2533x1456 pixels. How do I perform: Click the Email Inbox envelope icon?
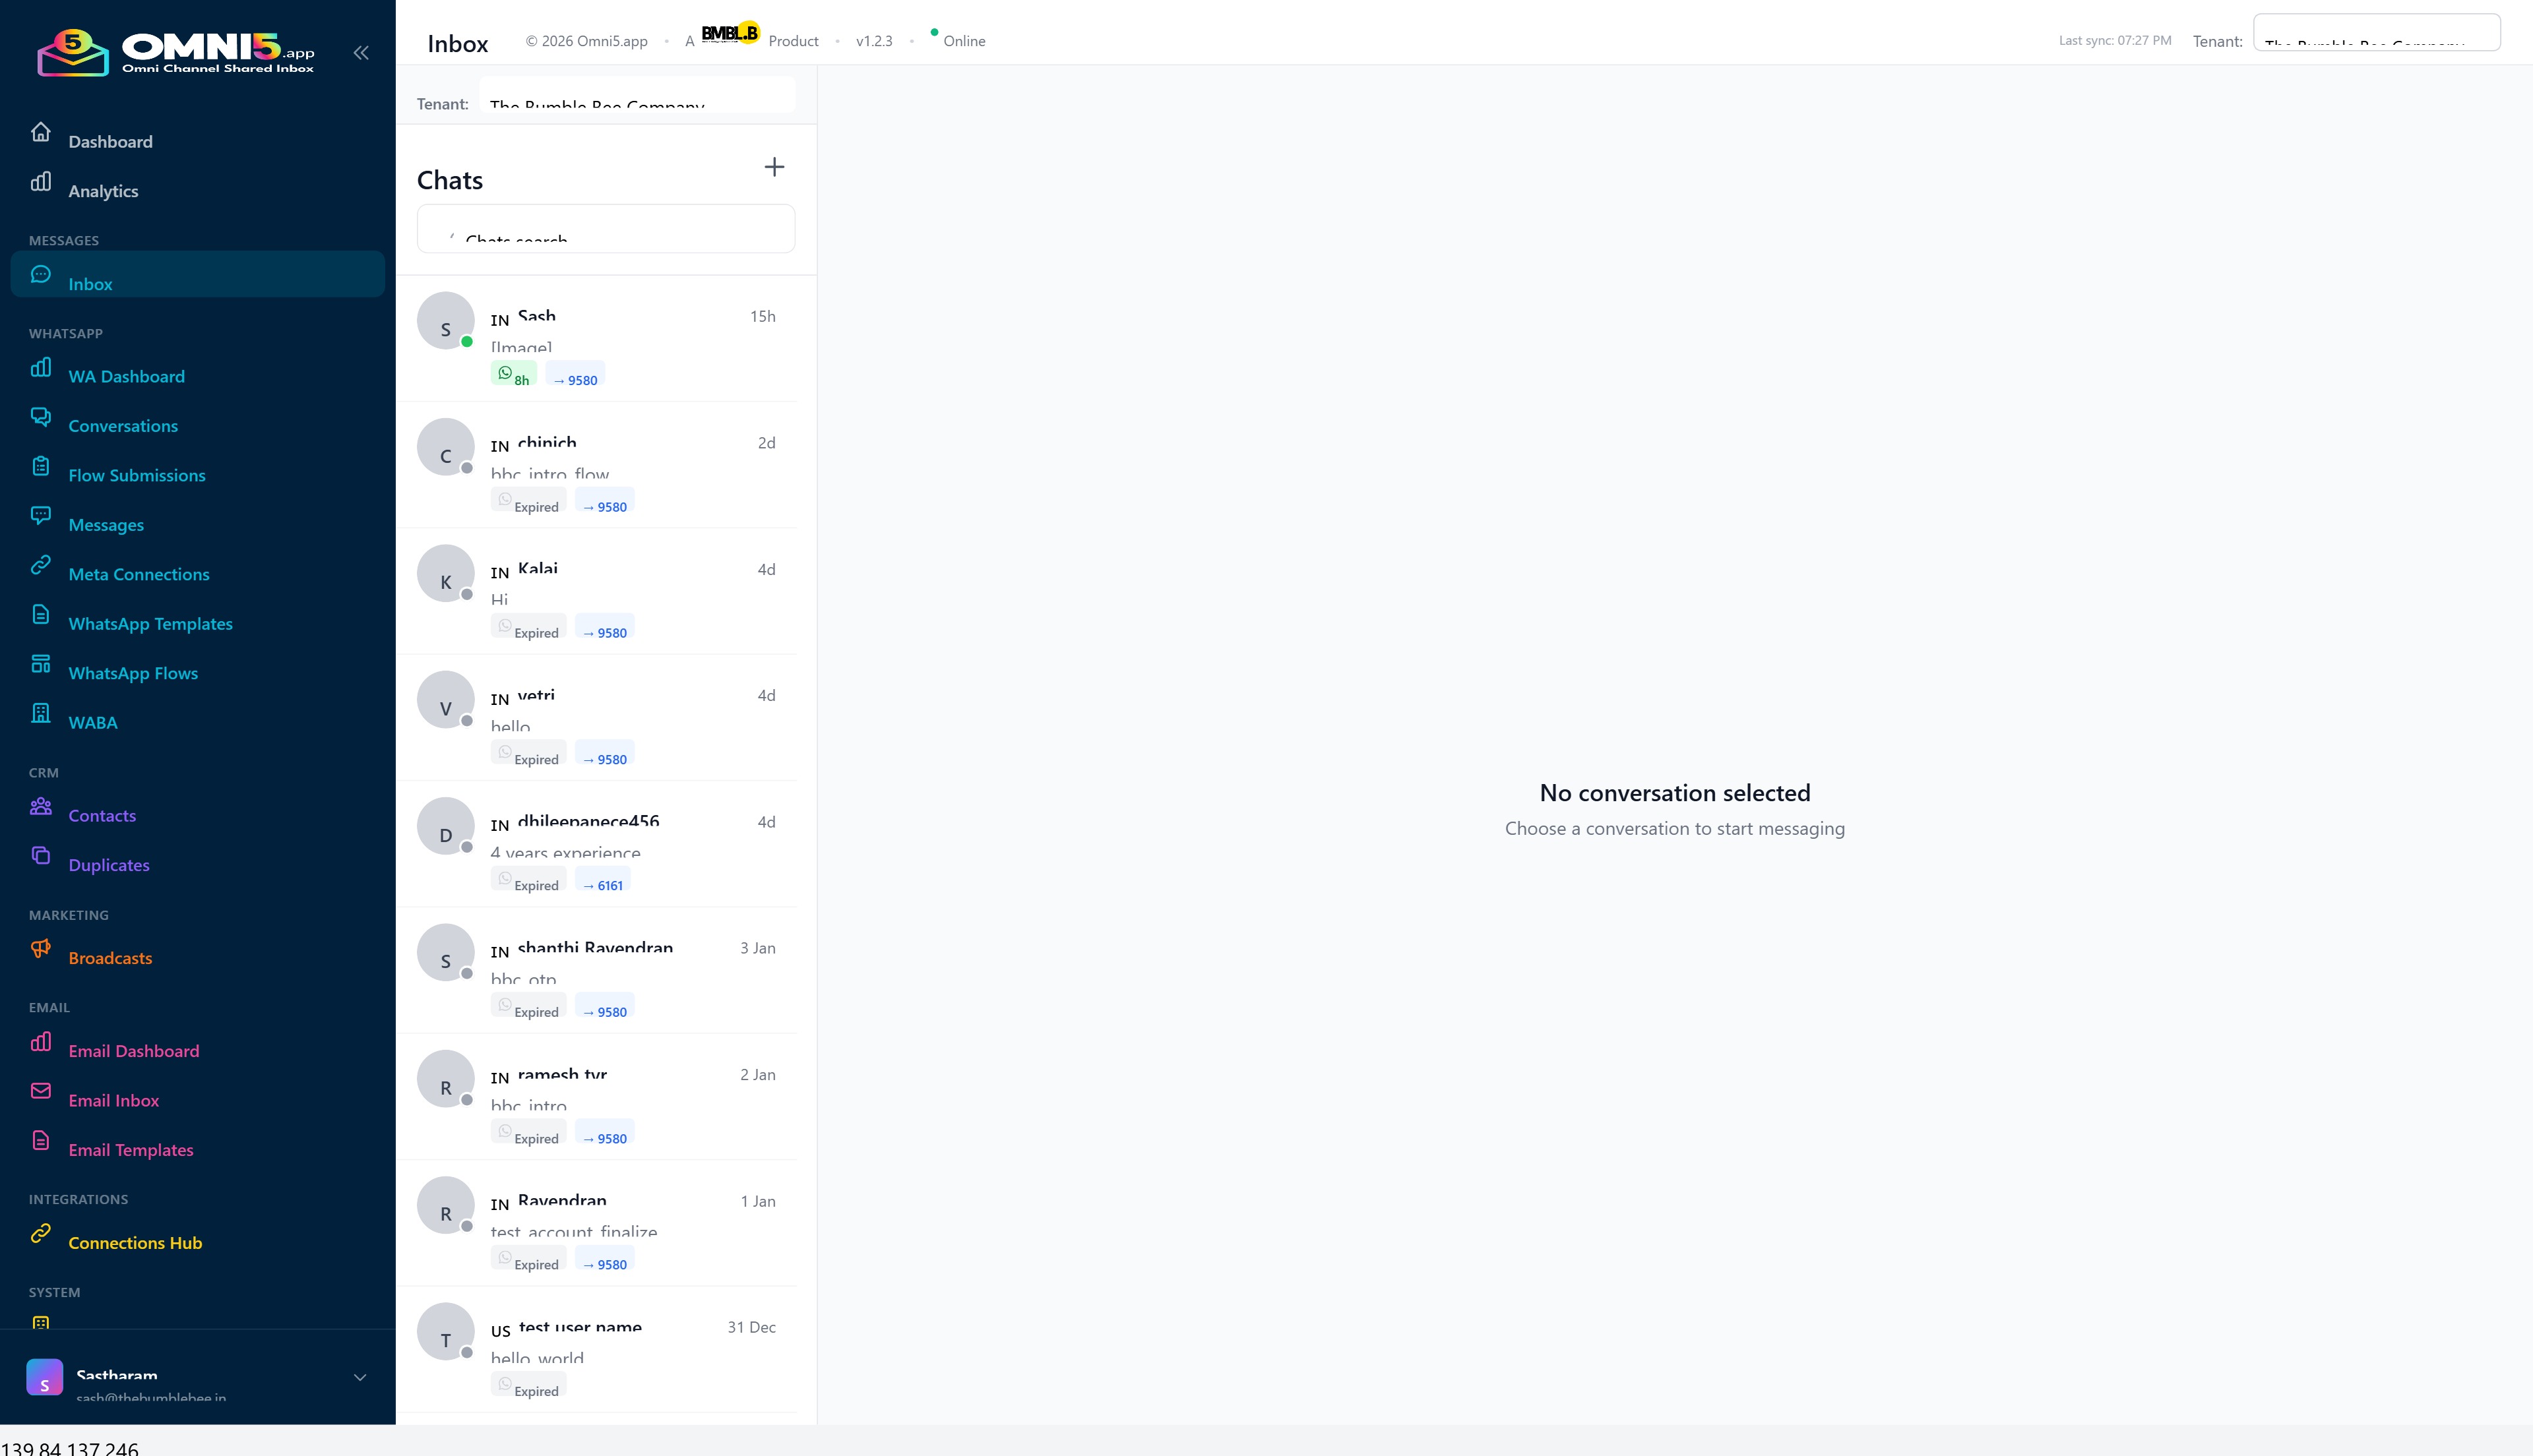(x=41, y=1090)
